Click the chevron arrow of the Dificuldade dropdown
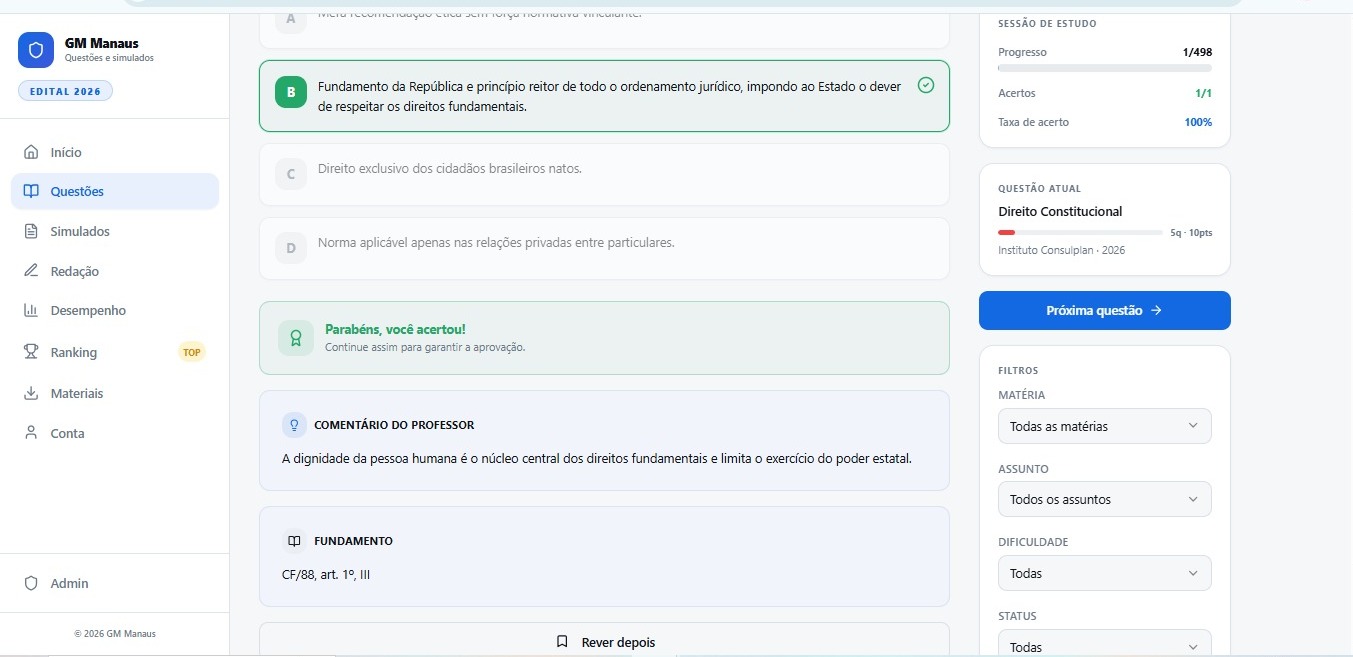 (1192, 573)
